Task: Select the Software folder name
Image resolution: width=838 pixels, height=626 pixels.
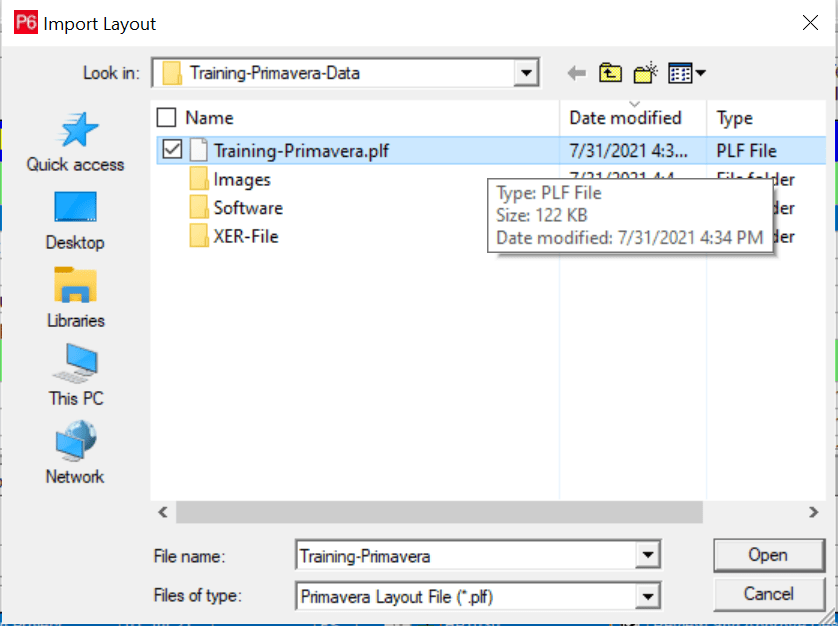Action: point(248,208)
